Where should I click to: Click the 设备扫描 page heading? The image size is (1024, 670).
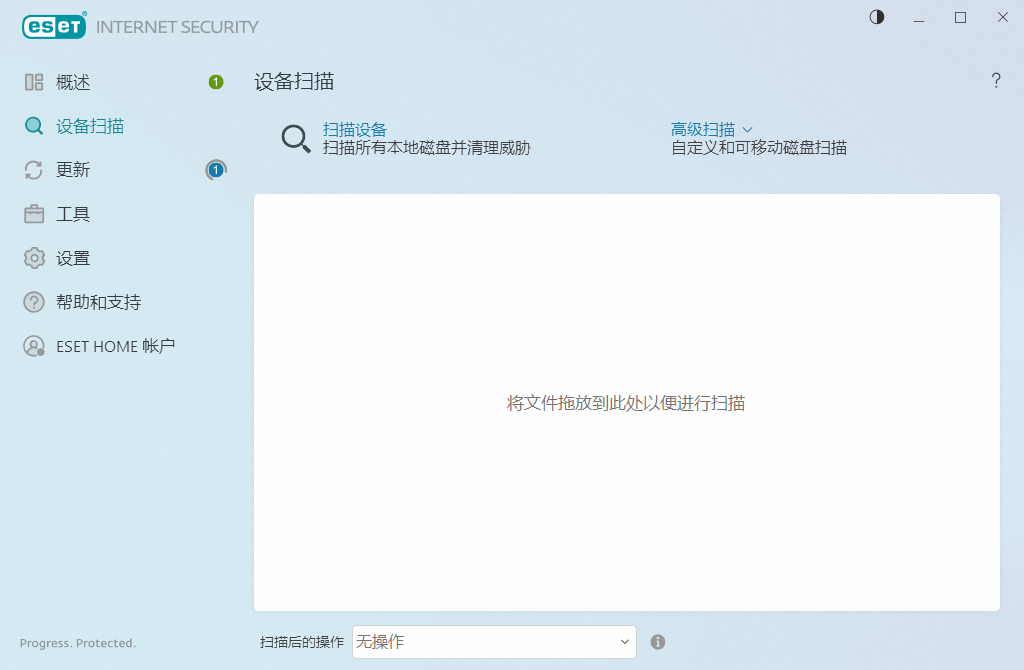point(294,82)
